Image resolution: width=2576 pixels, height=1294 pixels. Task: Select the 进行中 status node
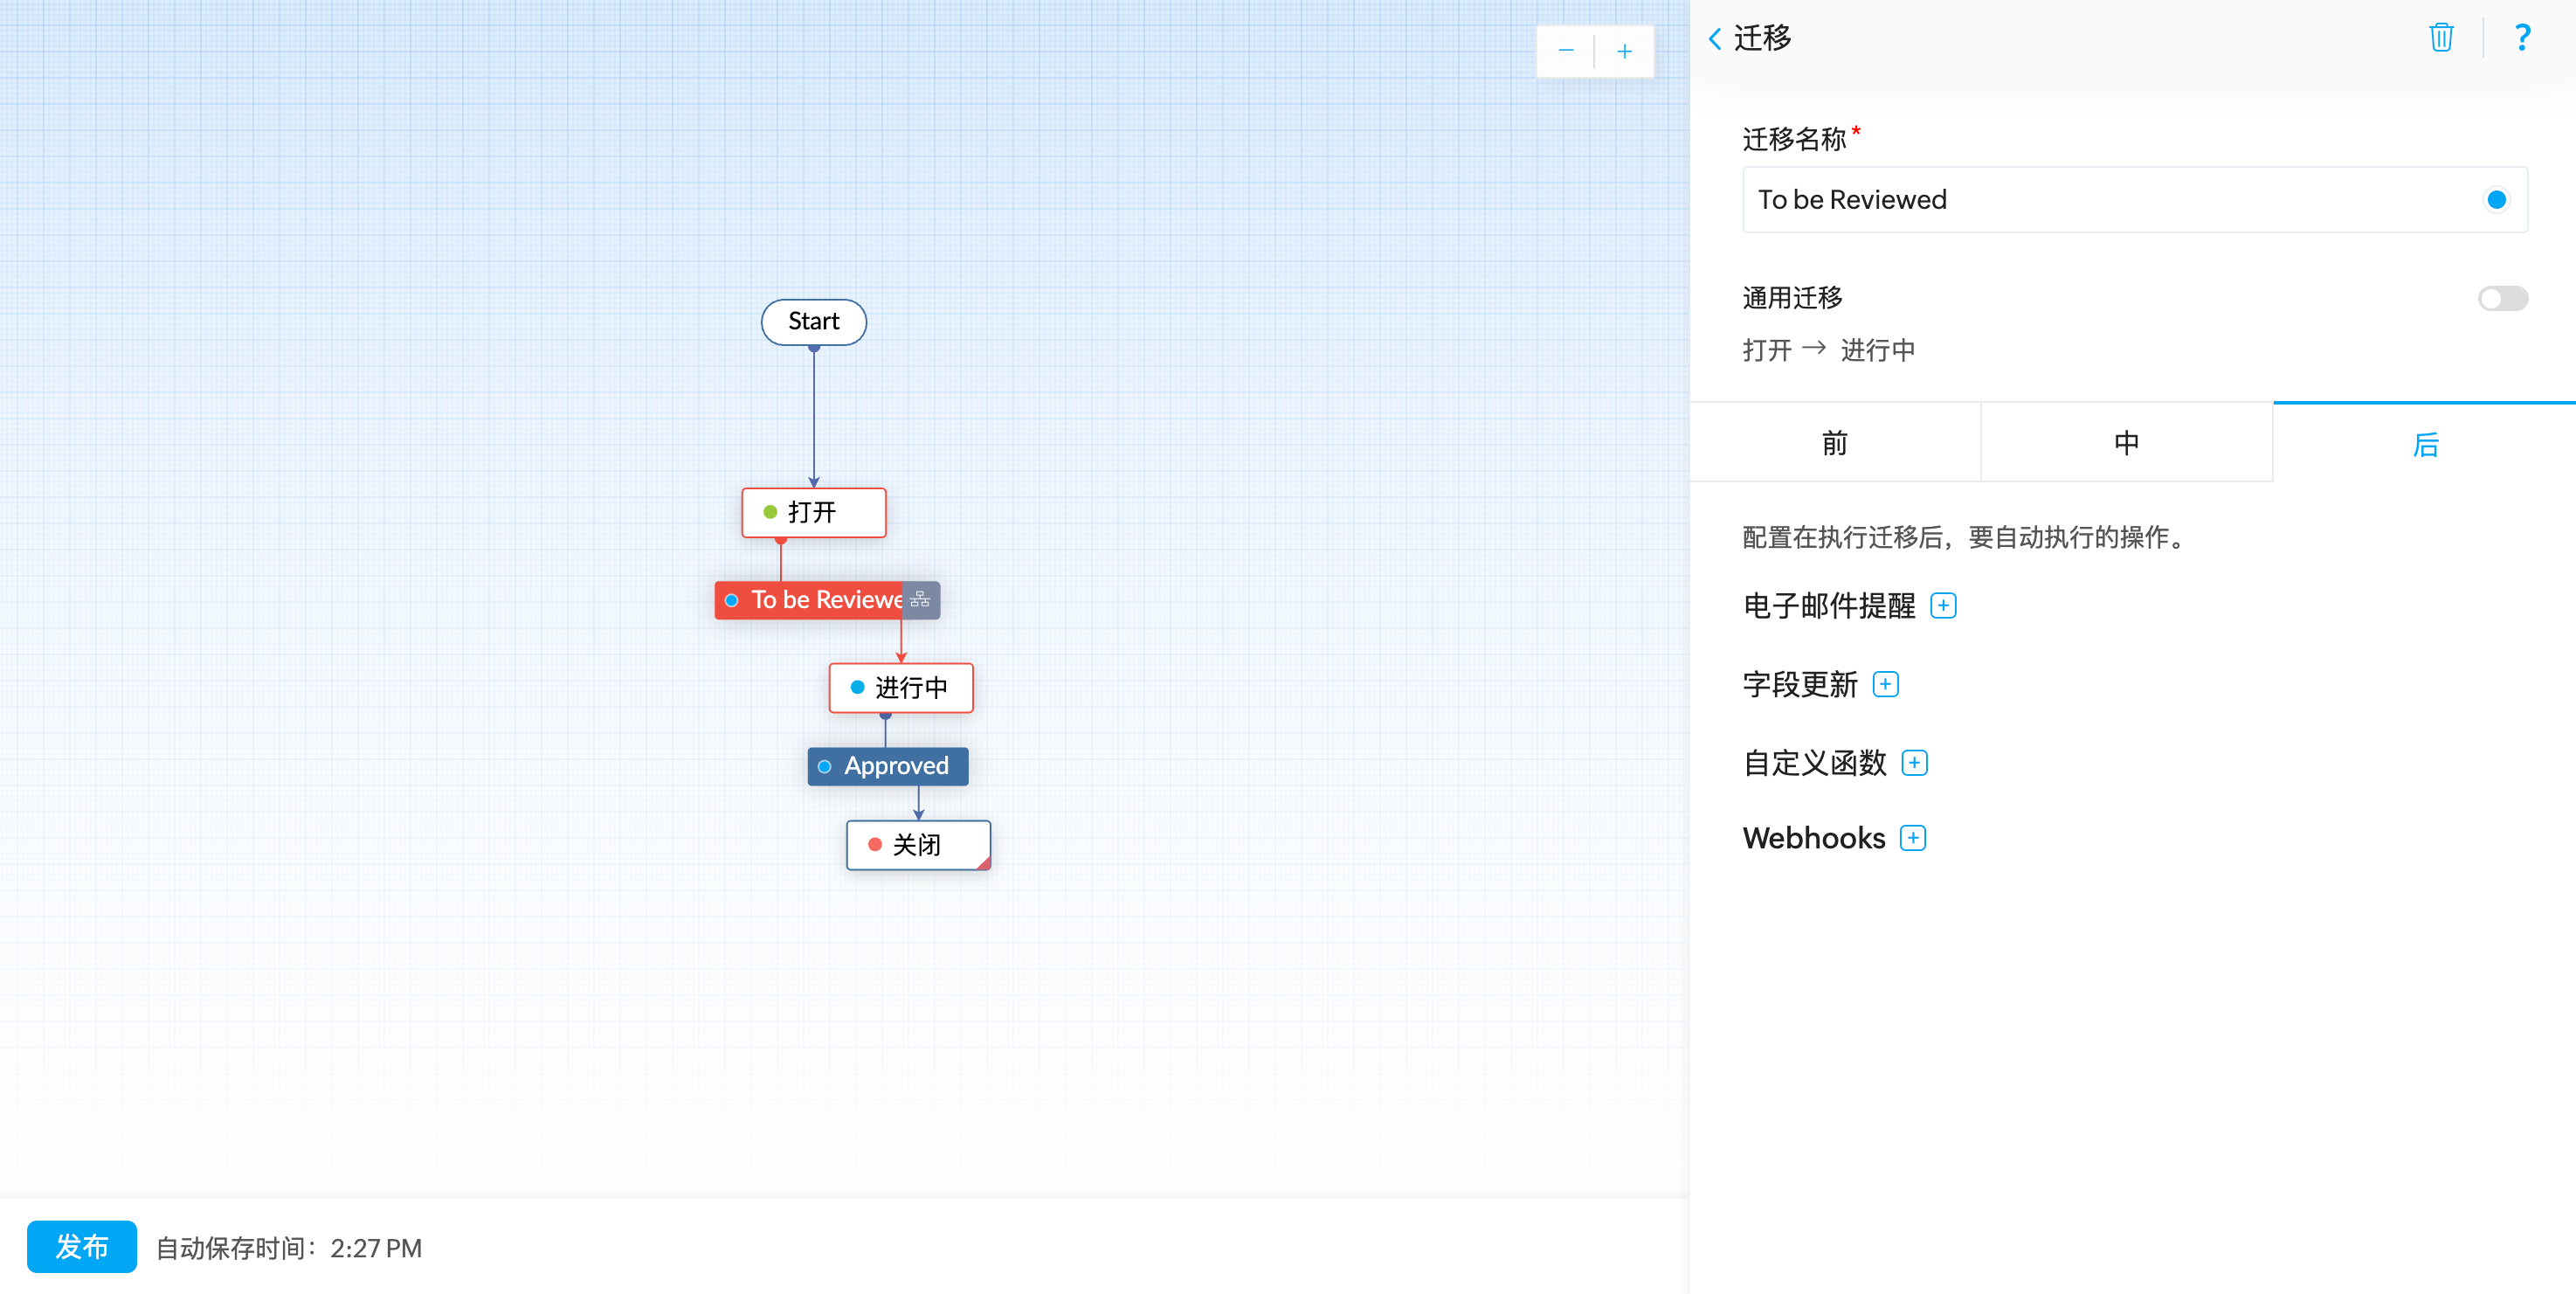pyautogui.click(x=900, y=688)
